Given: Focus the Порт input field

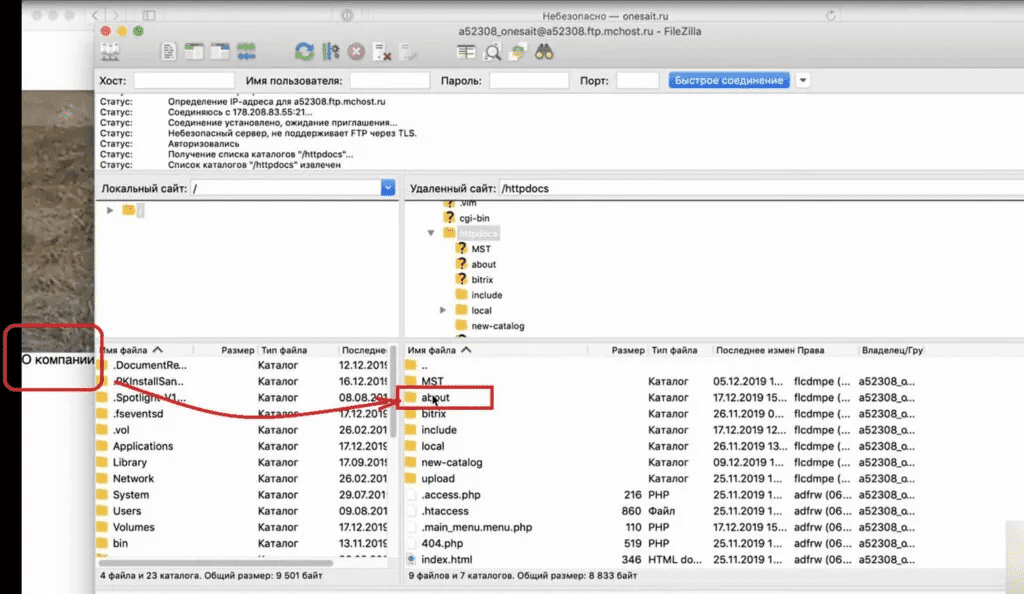Looking at the screenshot, I should (x=637, y=80).
